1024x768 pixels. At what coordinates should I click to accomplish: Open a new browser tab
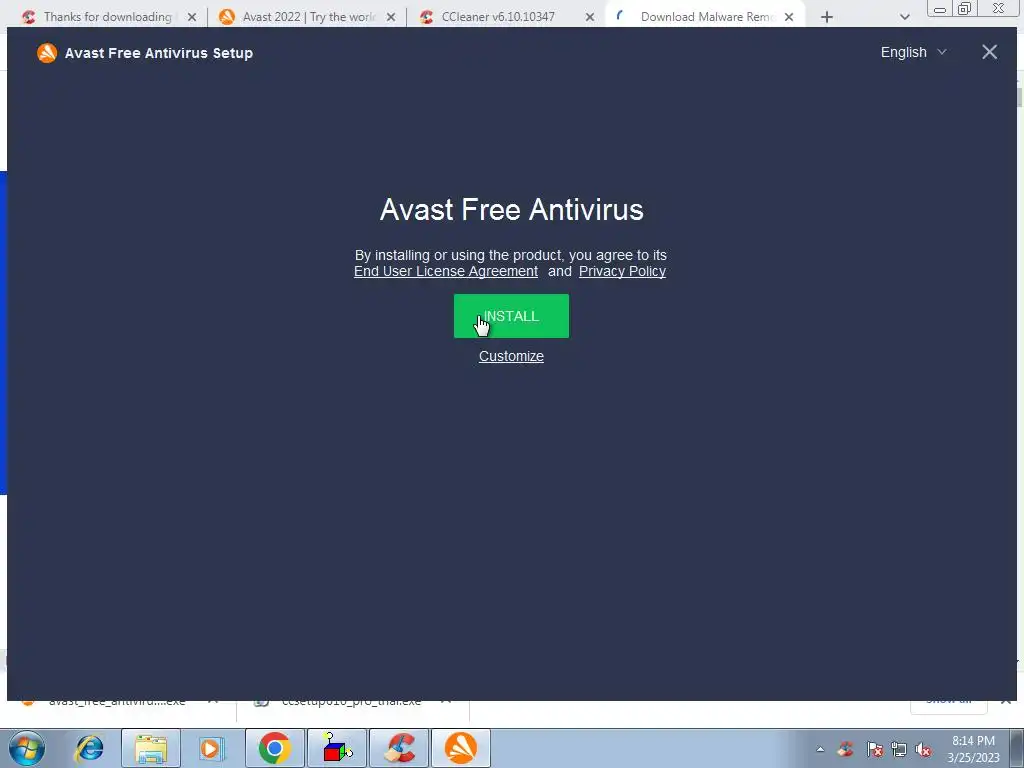coord(827,17)
